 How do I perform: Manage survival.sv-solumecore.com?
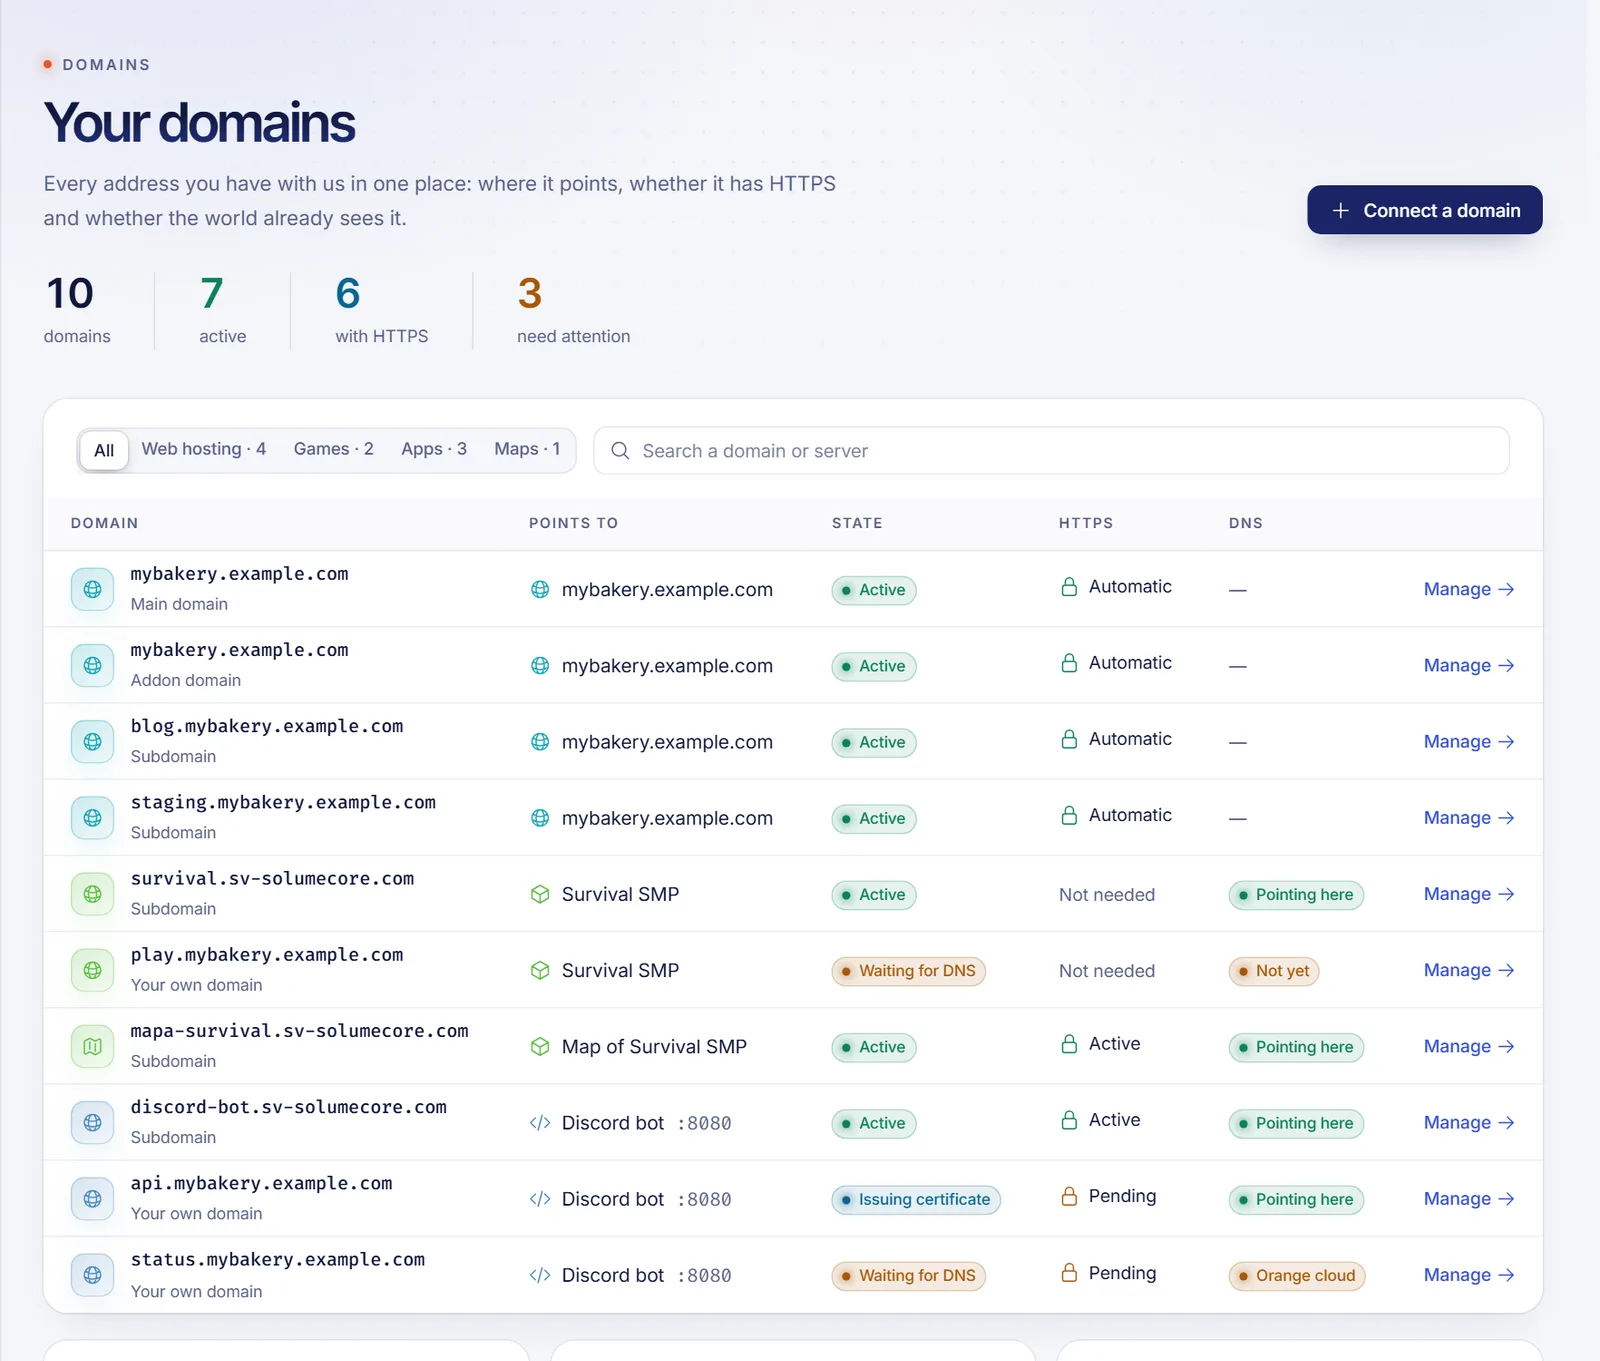pos(1469,894)
